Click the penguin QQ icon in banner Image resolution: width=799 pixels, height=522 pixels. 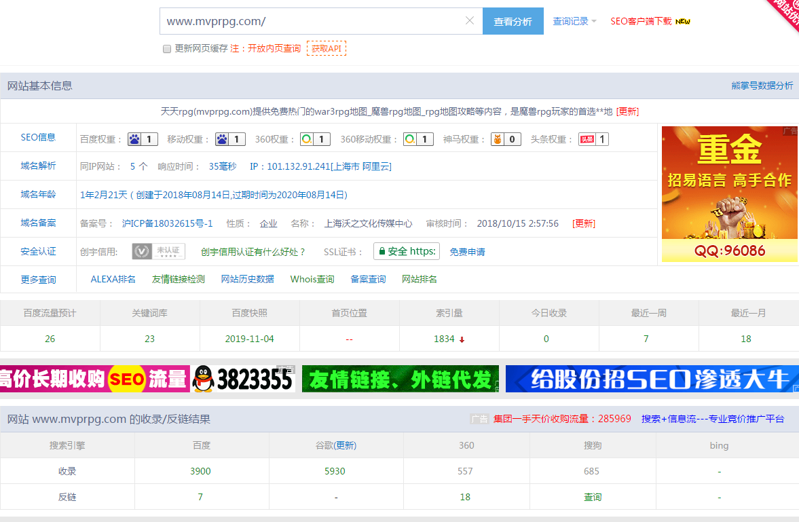pos(204,379)
